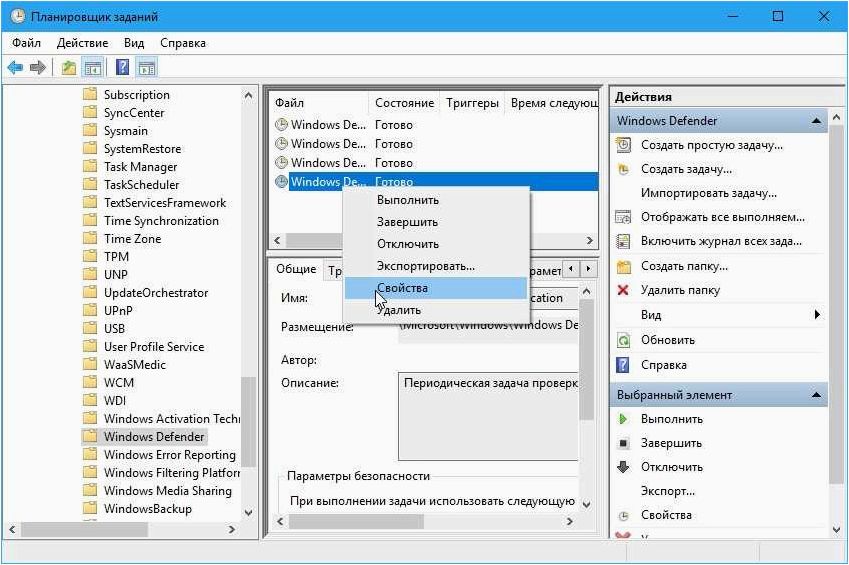Click the clock icon of the first task row
This screenshot has width=849, height=565.
(281, 125)
